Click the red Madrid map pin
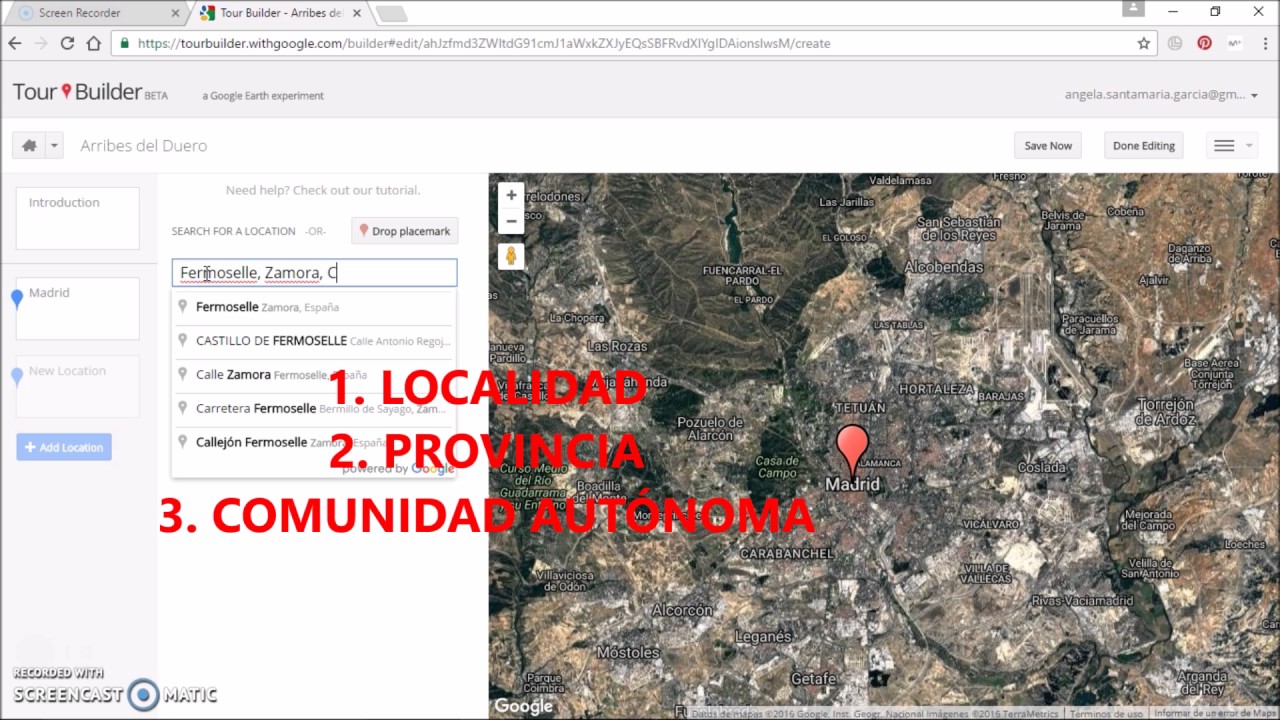The image size is (1280, 720). coord(852,448)
